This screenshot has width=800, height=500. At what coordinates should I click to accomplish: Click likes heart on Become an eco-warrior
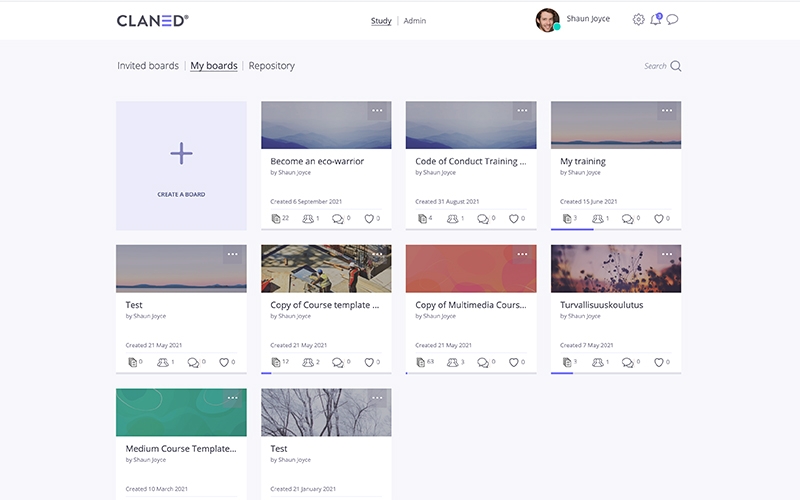(370, 218)
